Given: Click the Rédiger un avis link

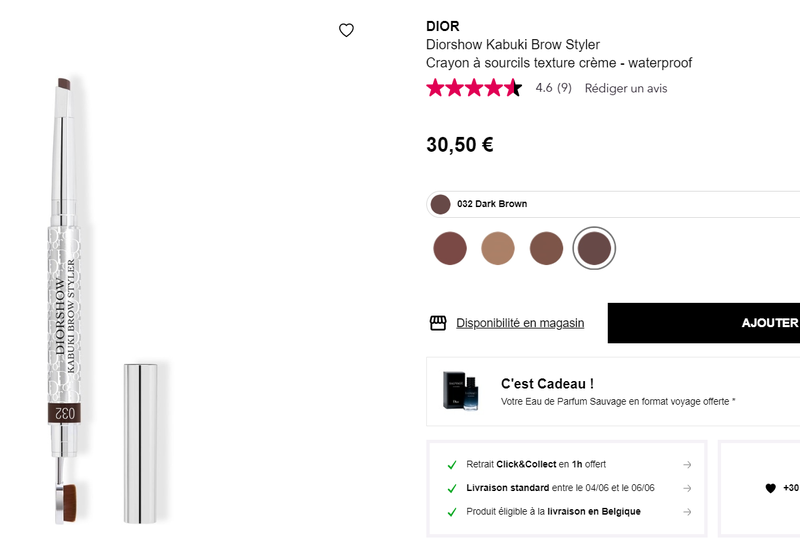Looking at the screenshot, I should pos(626,88).
